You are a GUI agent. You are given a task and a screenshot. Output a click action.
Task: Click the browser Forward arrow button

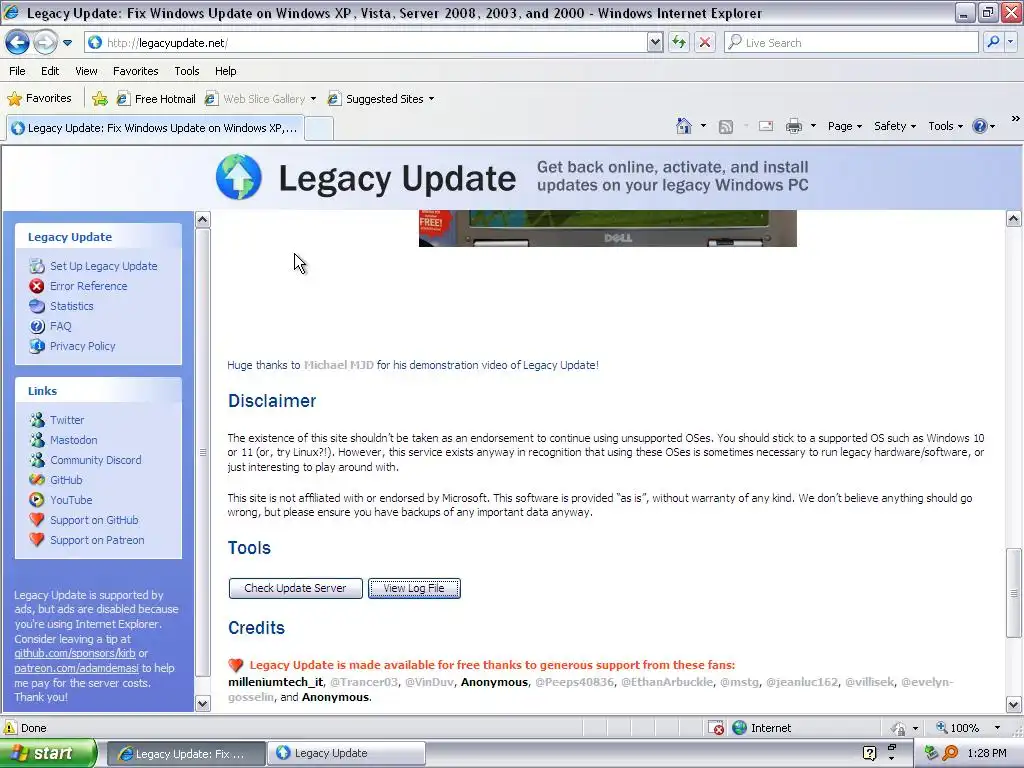tap(44, 43)
